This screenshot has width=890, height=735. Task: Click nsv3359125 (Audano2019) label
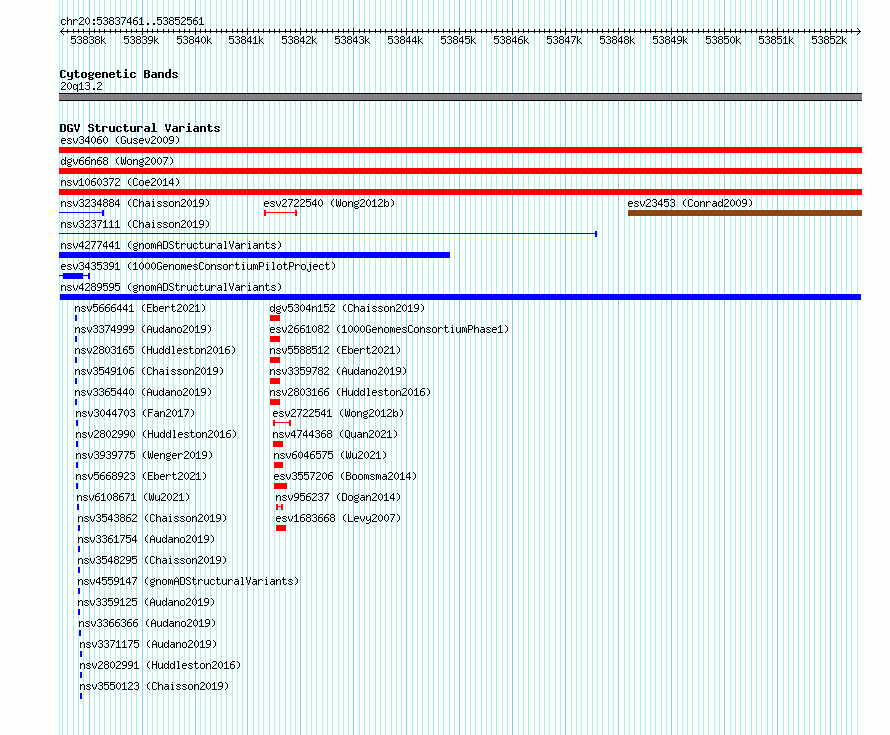tap(146, 602)
